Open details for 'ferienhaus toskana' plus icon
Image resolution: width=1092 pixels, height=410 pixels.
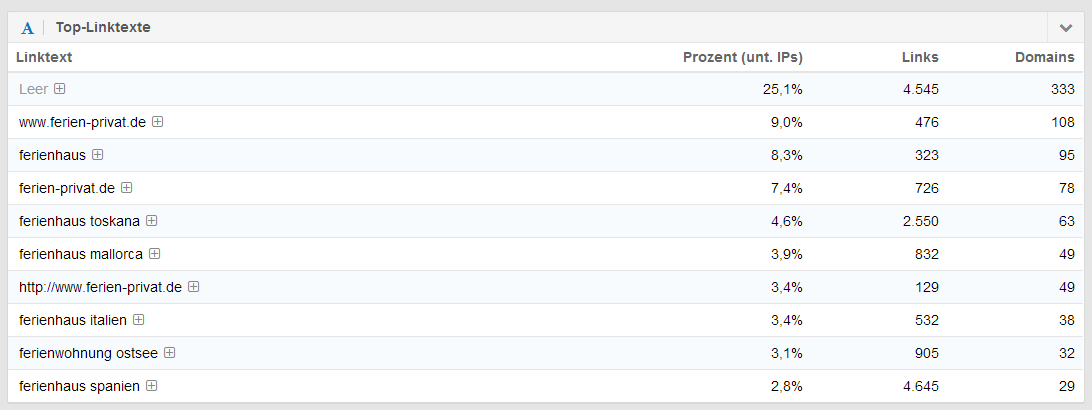pyautogui.click(x=152, y=221)
